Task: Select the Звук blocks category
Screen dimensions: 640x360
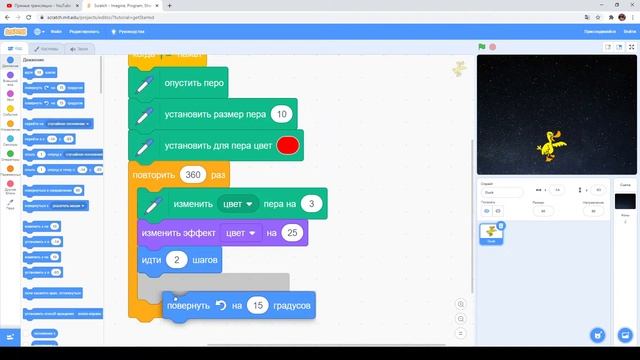Action: pyautogui.click(x=10, y=93)
